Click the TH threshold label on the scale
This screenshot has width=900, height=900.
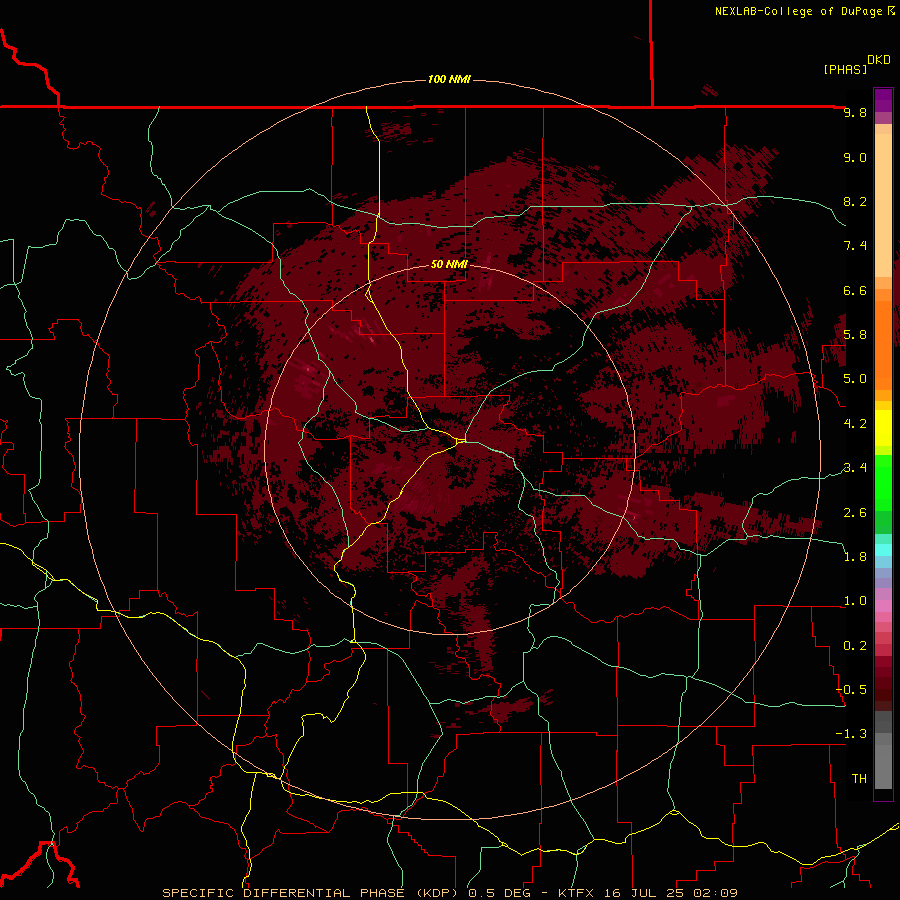tap(859, 779)
